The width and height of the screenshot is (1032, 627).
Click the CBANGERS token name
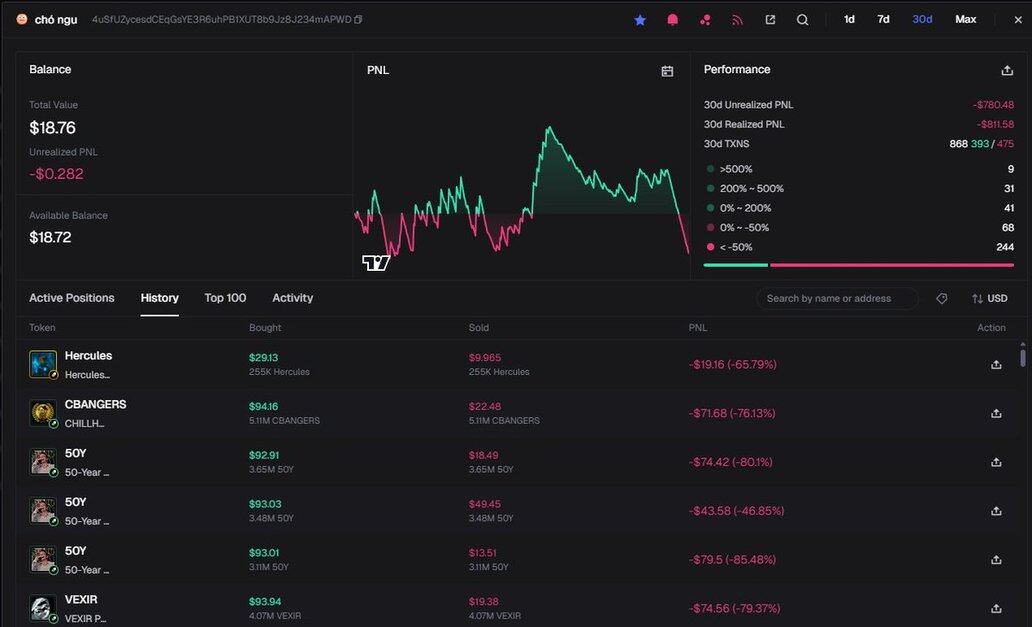pyautogui.click(x=95, y=405)
